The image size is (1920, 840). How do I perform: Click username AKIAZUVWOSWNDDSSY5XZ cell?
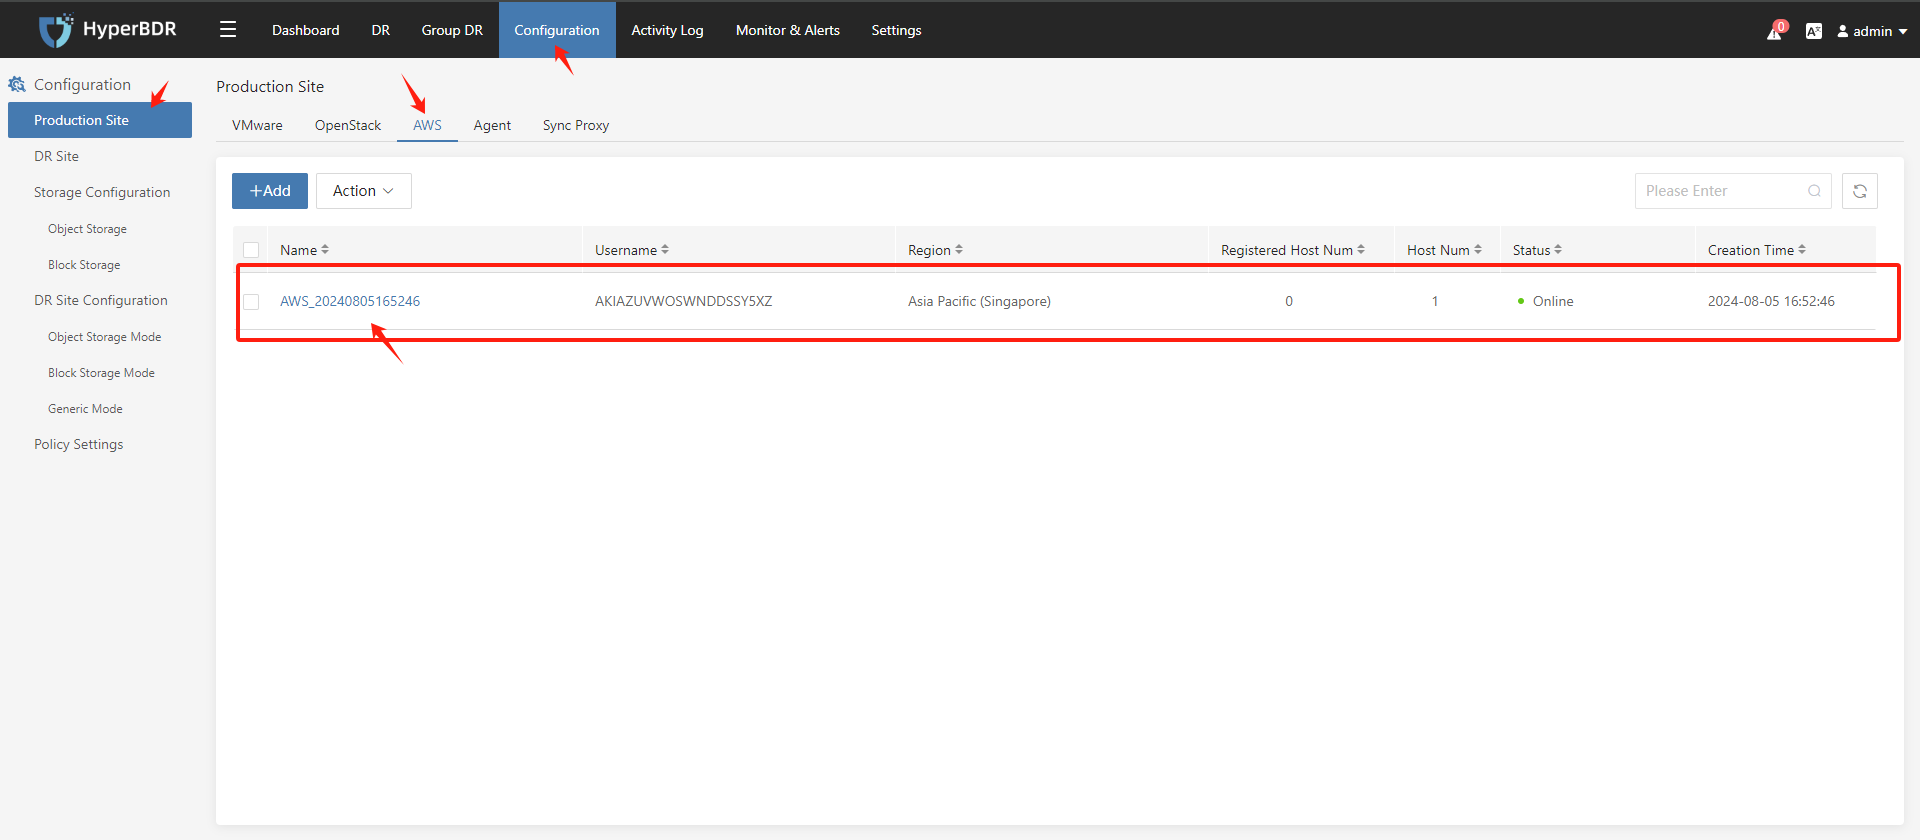pyautogui.click(x=684, y=301)
